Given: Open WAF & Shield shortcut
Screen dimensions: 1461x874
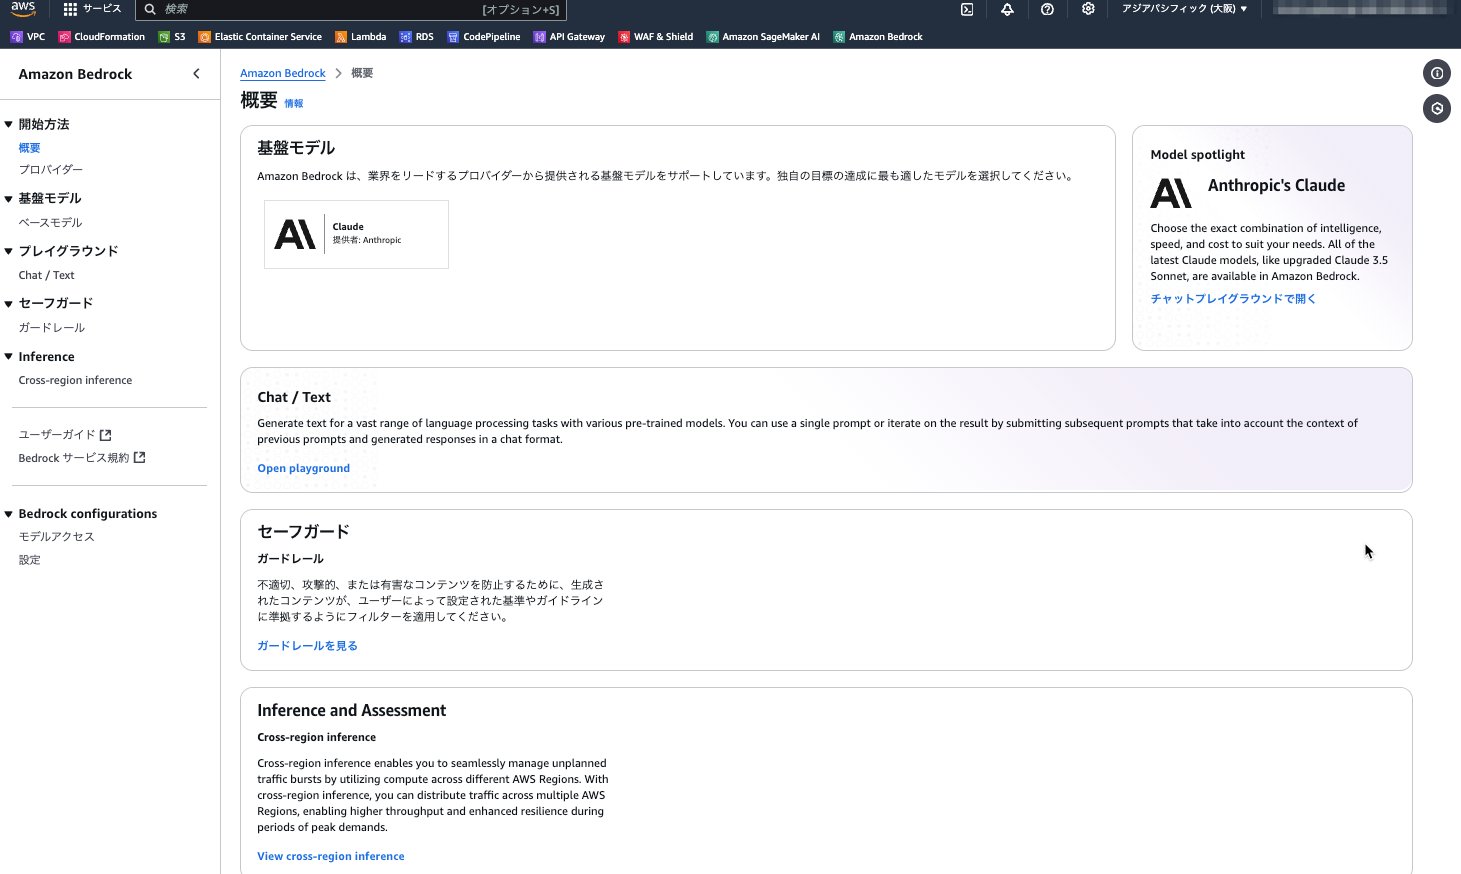Looking at the screenshot, I should click(x=656, y=37).
